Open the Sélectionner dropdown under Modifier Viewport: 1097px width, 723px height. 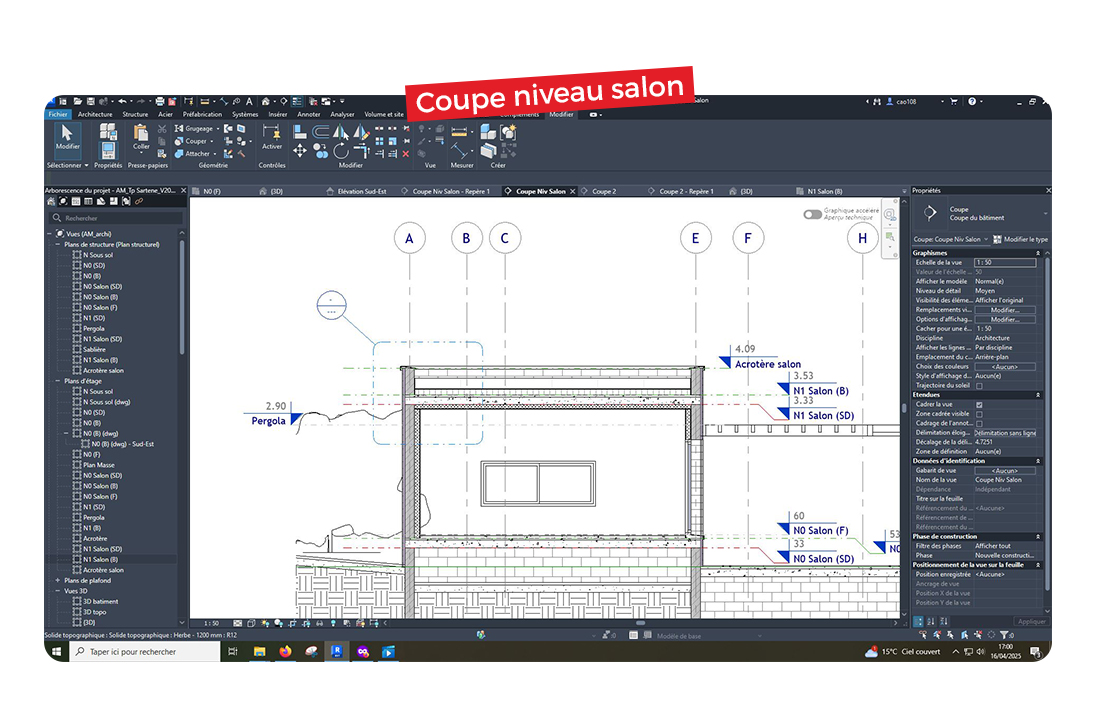pos(68,166)
